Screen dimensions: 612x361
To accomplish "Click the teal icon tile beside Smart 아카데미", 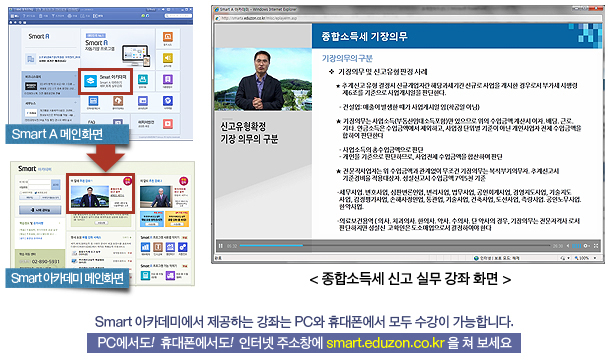I will [143, 79].
